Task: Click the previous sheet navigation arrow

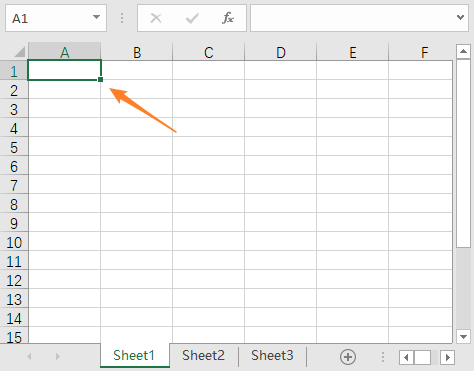Action: [29, 357]
